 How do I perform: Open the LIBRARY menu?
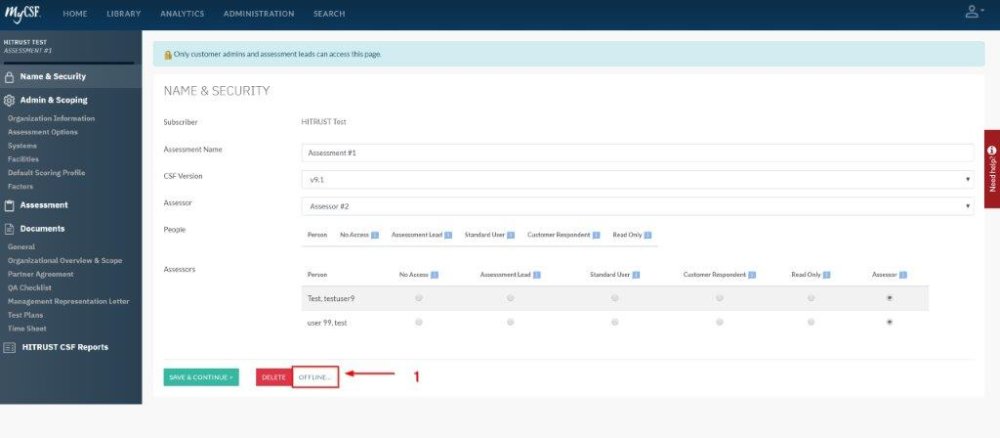click(x=124, y=13)
